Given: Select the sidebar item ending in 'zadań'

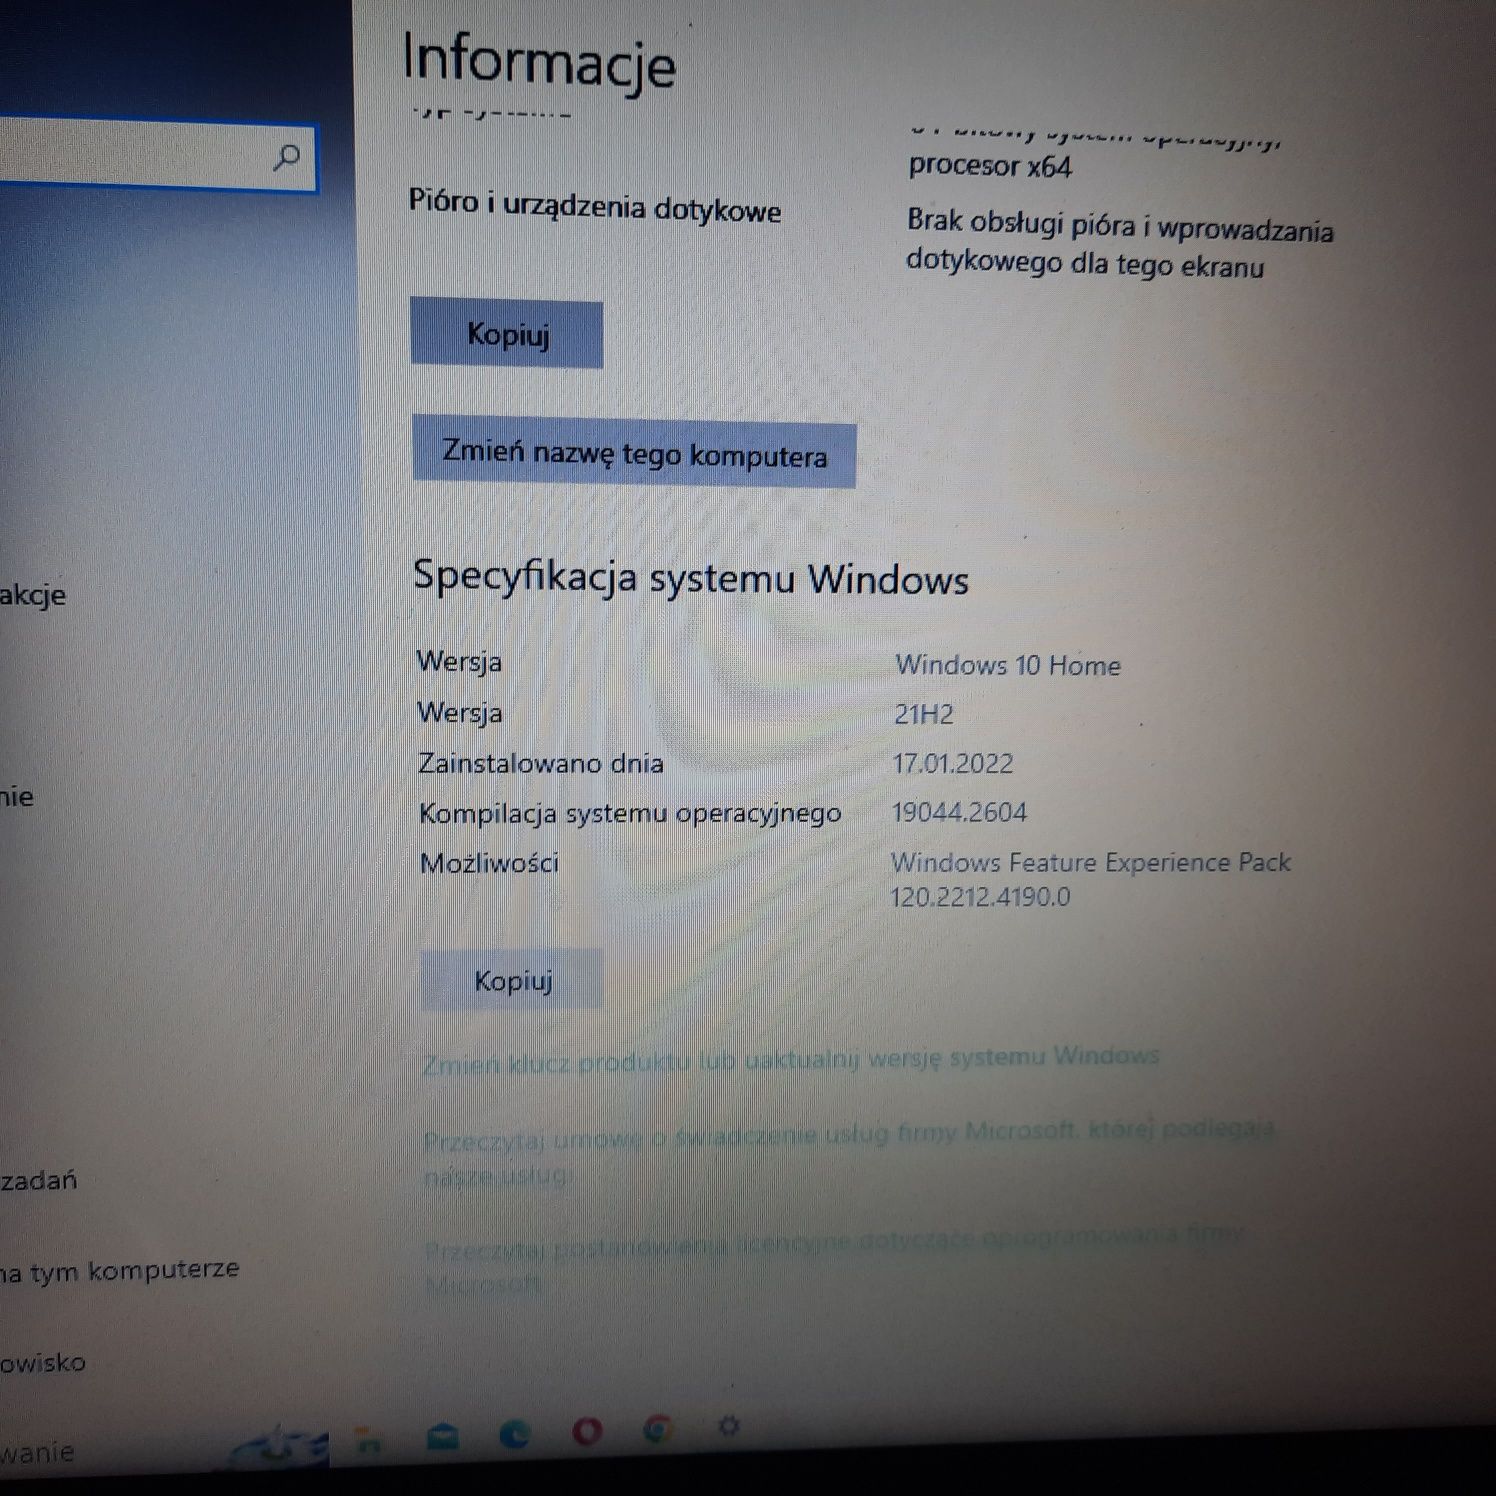Looking at the screenshot, I should pyautogui.click(x=39, y=1181).
